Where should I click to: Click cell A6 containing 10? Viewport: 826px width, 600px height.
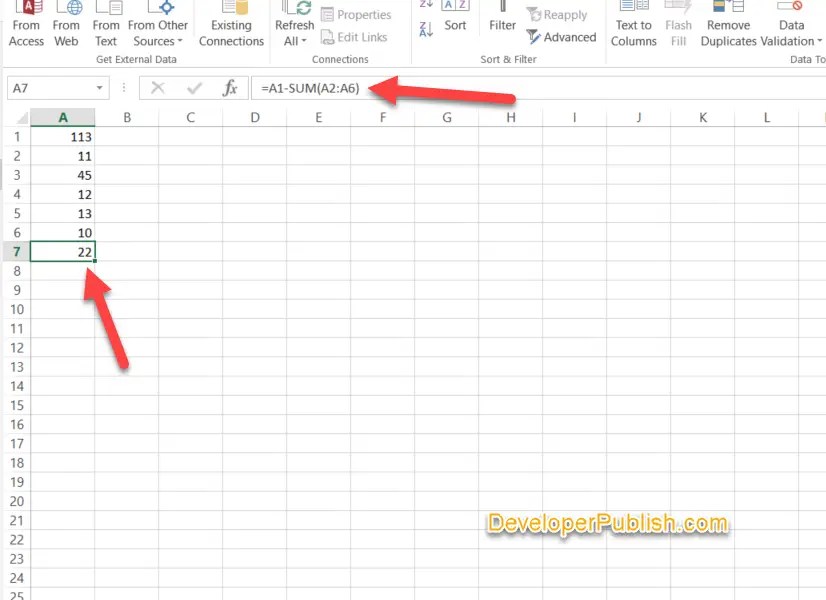(63, 232)
